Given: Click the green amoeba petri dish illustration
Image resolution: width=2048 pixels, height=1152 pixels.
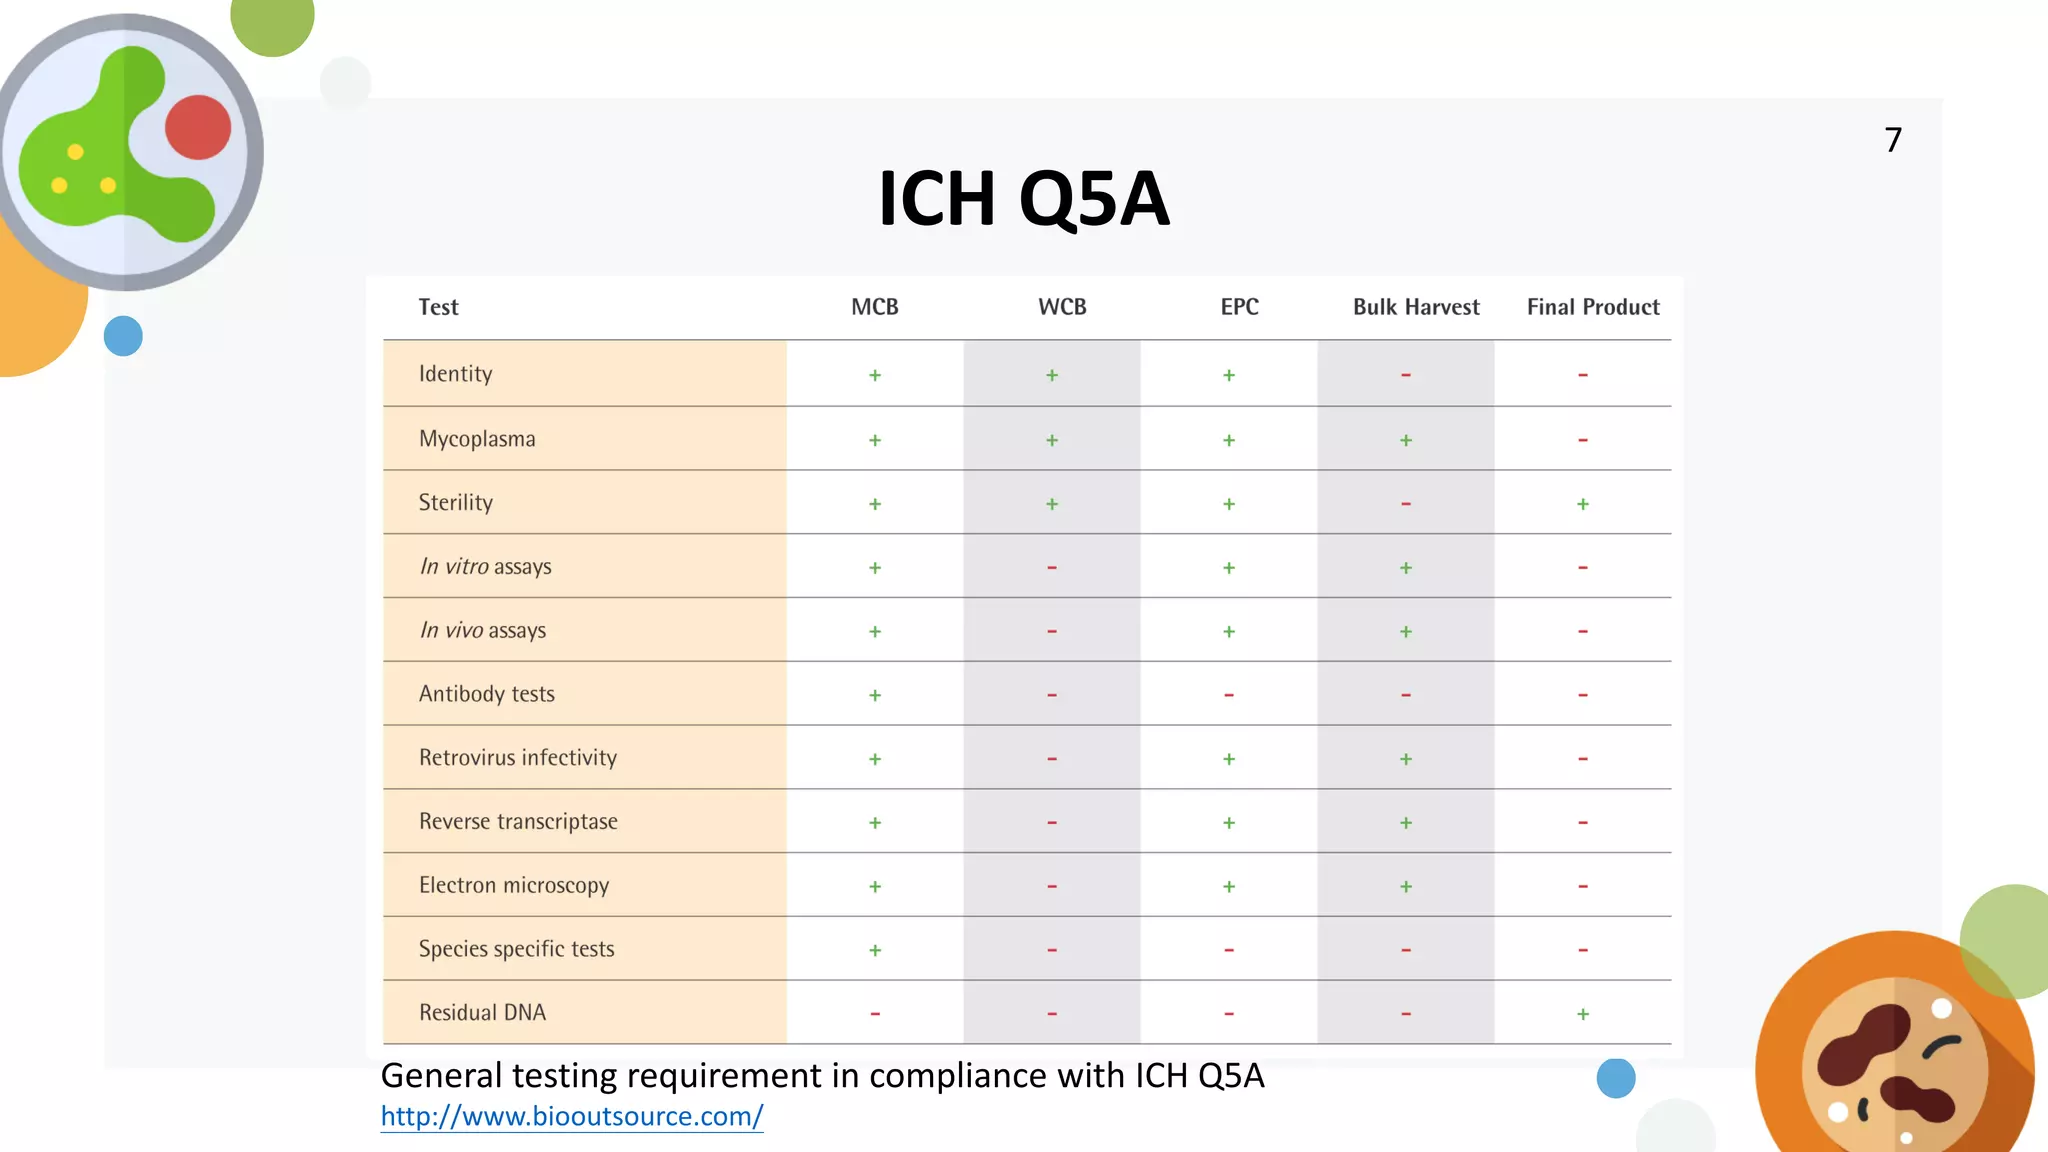Looking at the screenshot, I should tap(128, 152).
